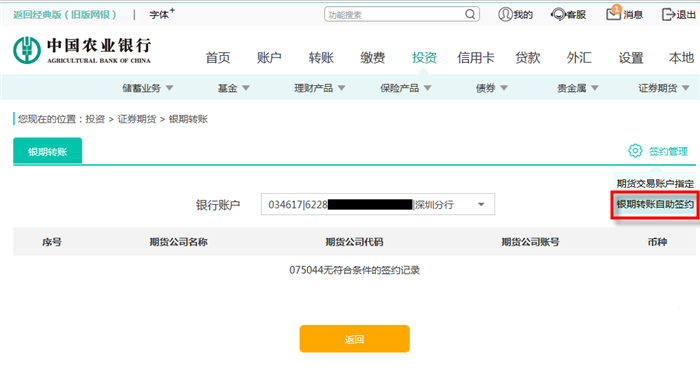This screenshot has height=375, width=700.
Task: Expand the 银行账户 account dropdown
Action: [481, 204]
